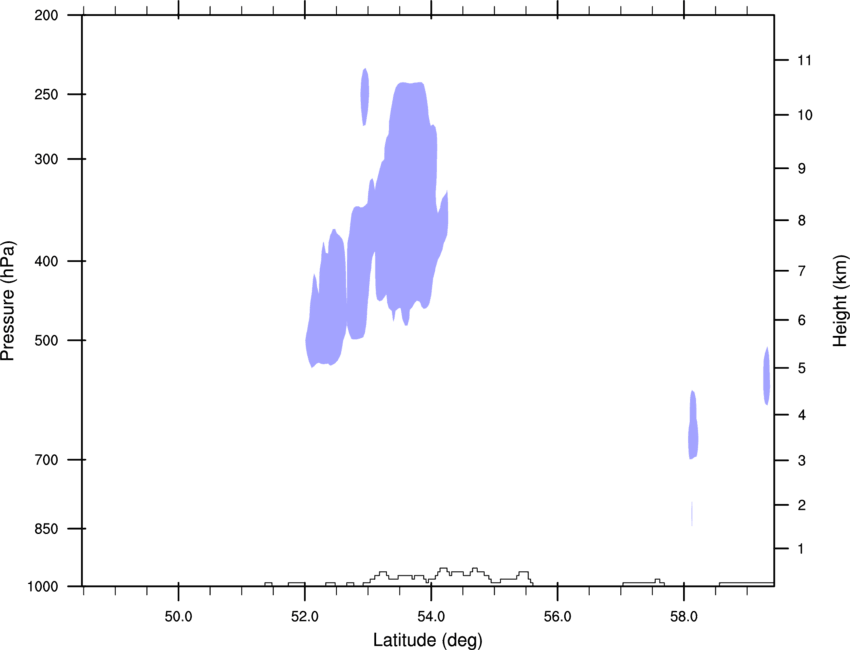The width and height of the screenshot is (850, 650).
Task: Click the terrain outline near latitude 54
Action: point(448,576)
